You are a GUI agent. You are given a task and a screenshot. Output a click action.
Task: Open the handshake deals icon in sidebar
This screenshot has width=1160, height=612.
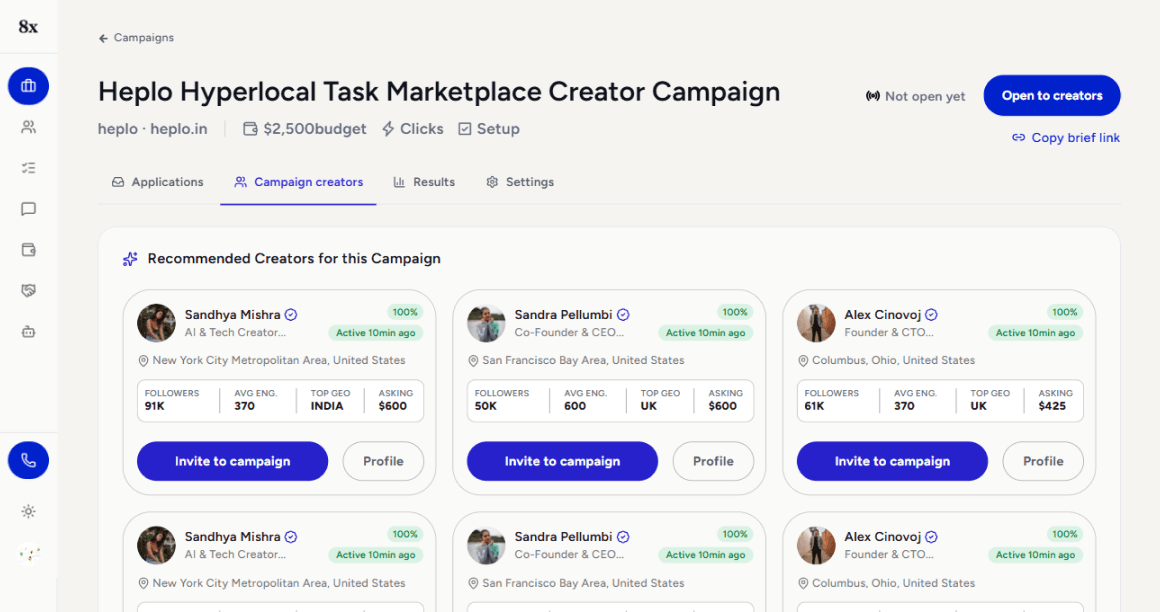point(28,291)
